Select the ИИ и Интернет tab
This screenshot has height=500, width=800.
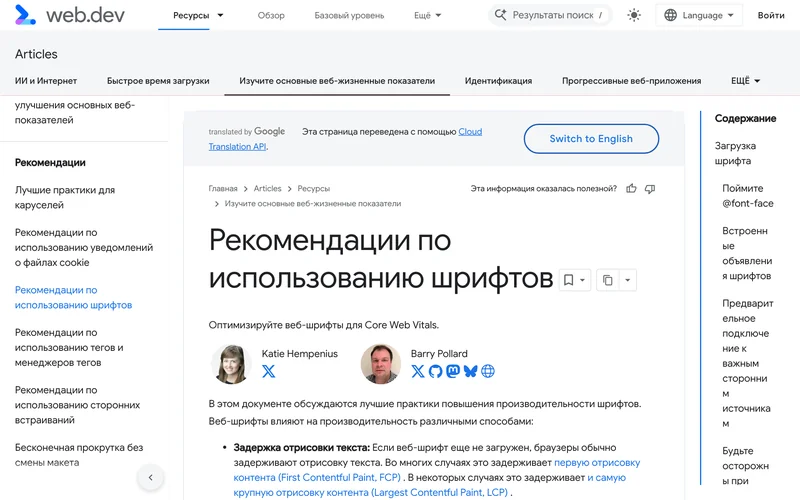(46, 81)
